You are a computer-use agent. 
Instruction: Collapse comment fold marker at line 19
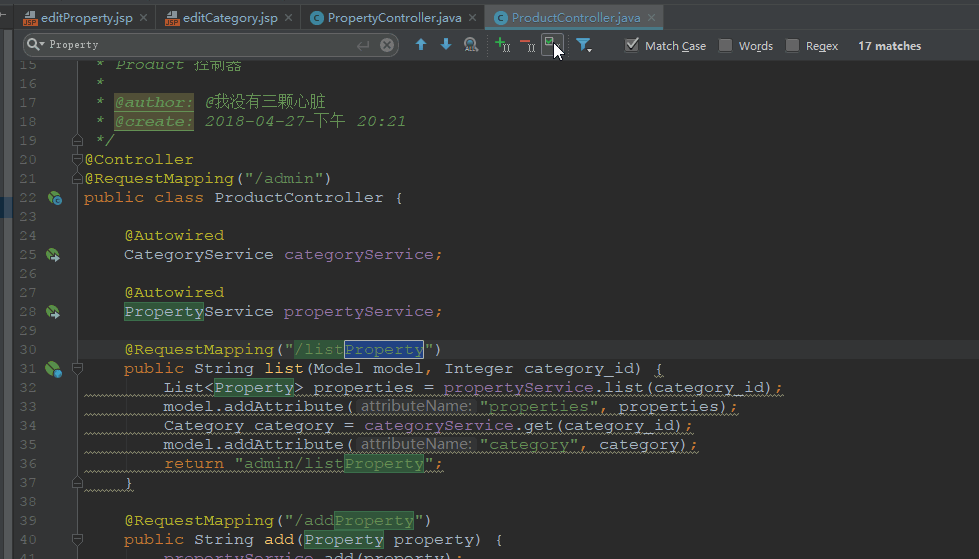[77, 140]
